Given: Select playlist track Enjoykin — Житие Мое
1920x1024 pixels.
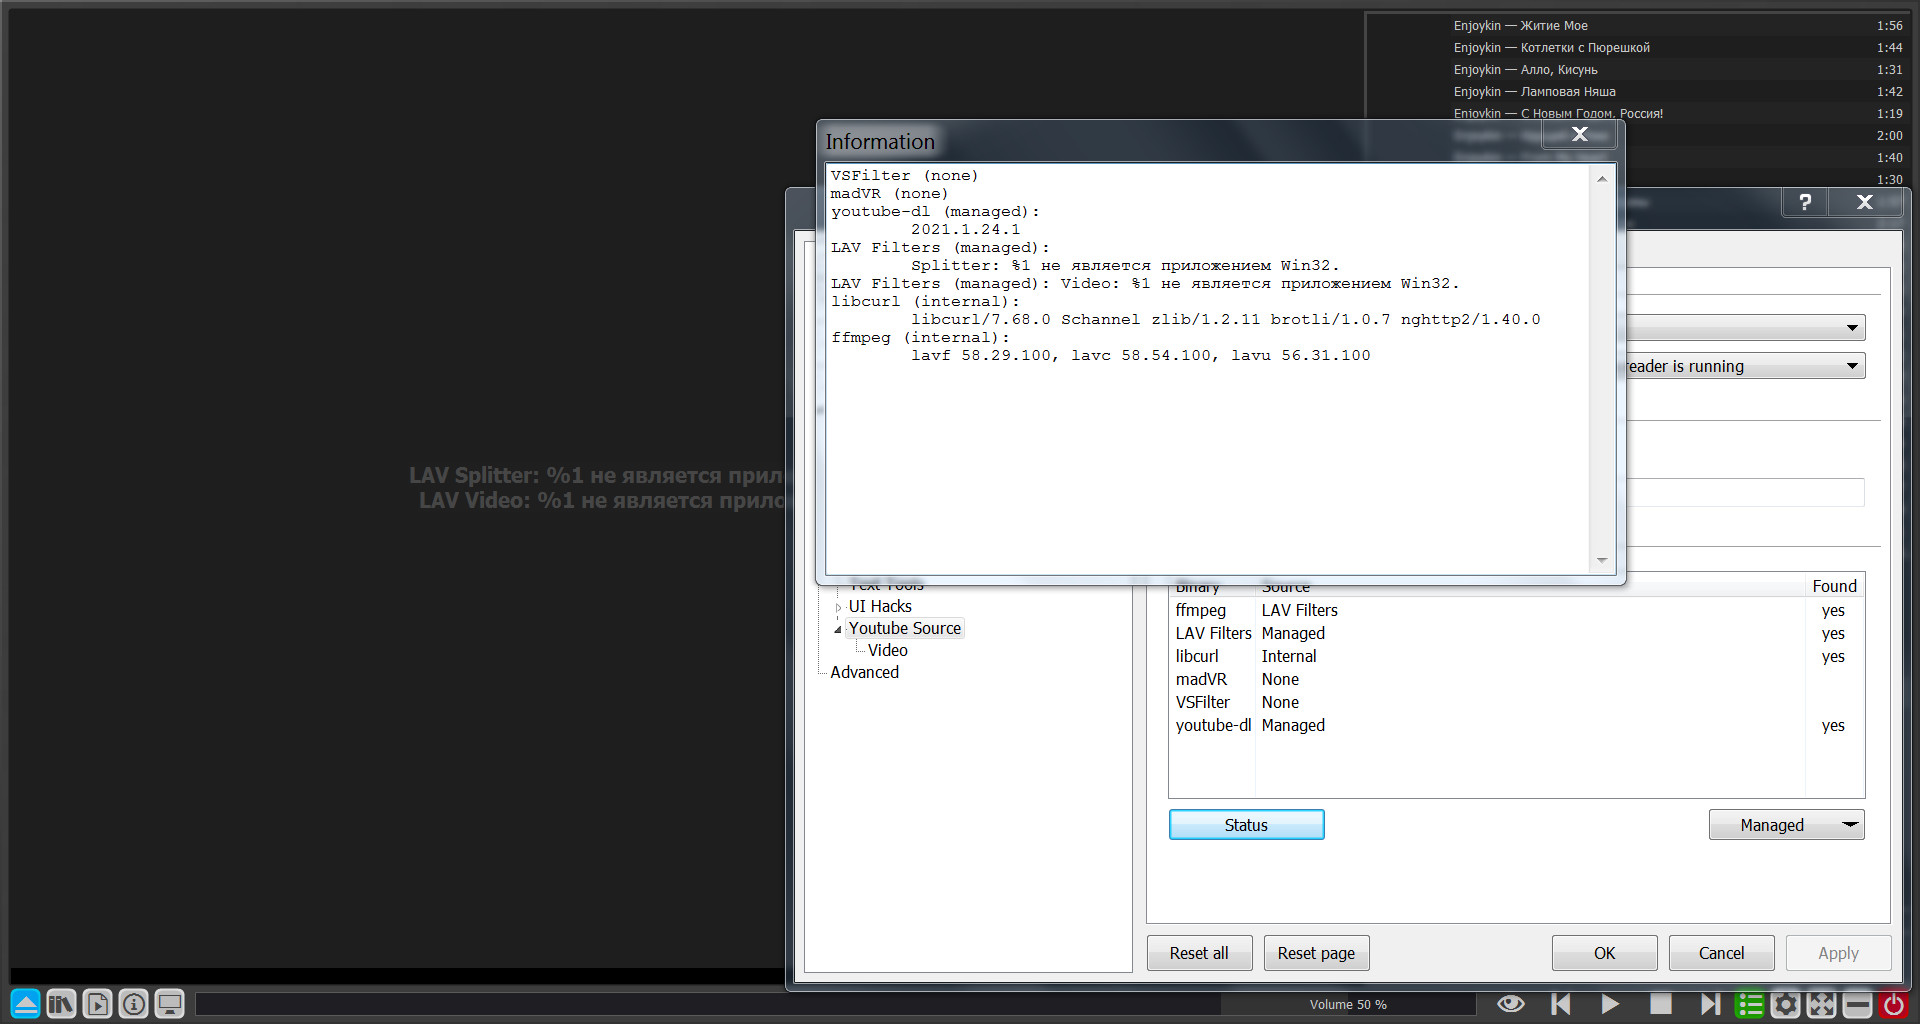Looking at the screenshot, I should [1520, 26].
